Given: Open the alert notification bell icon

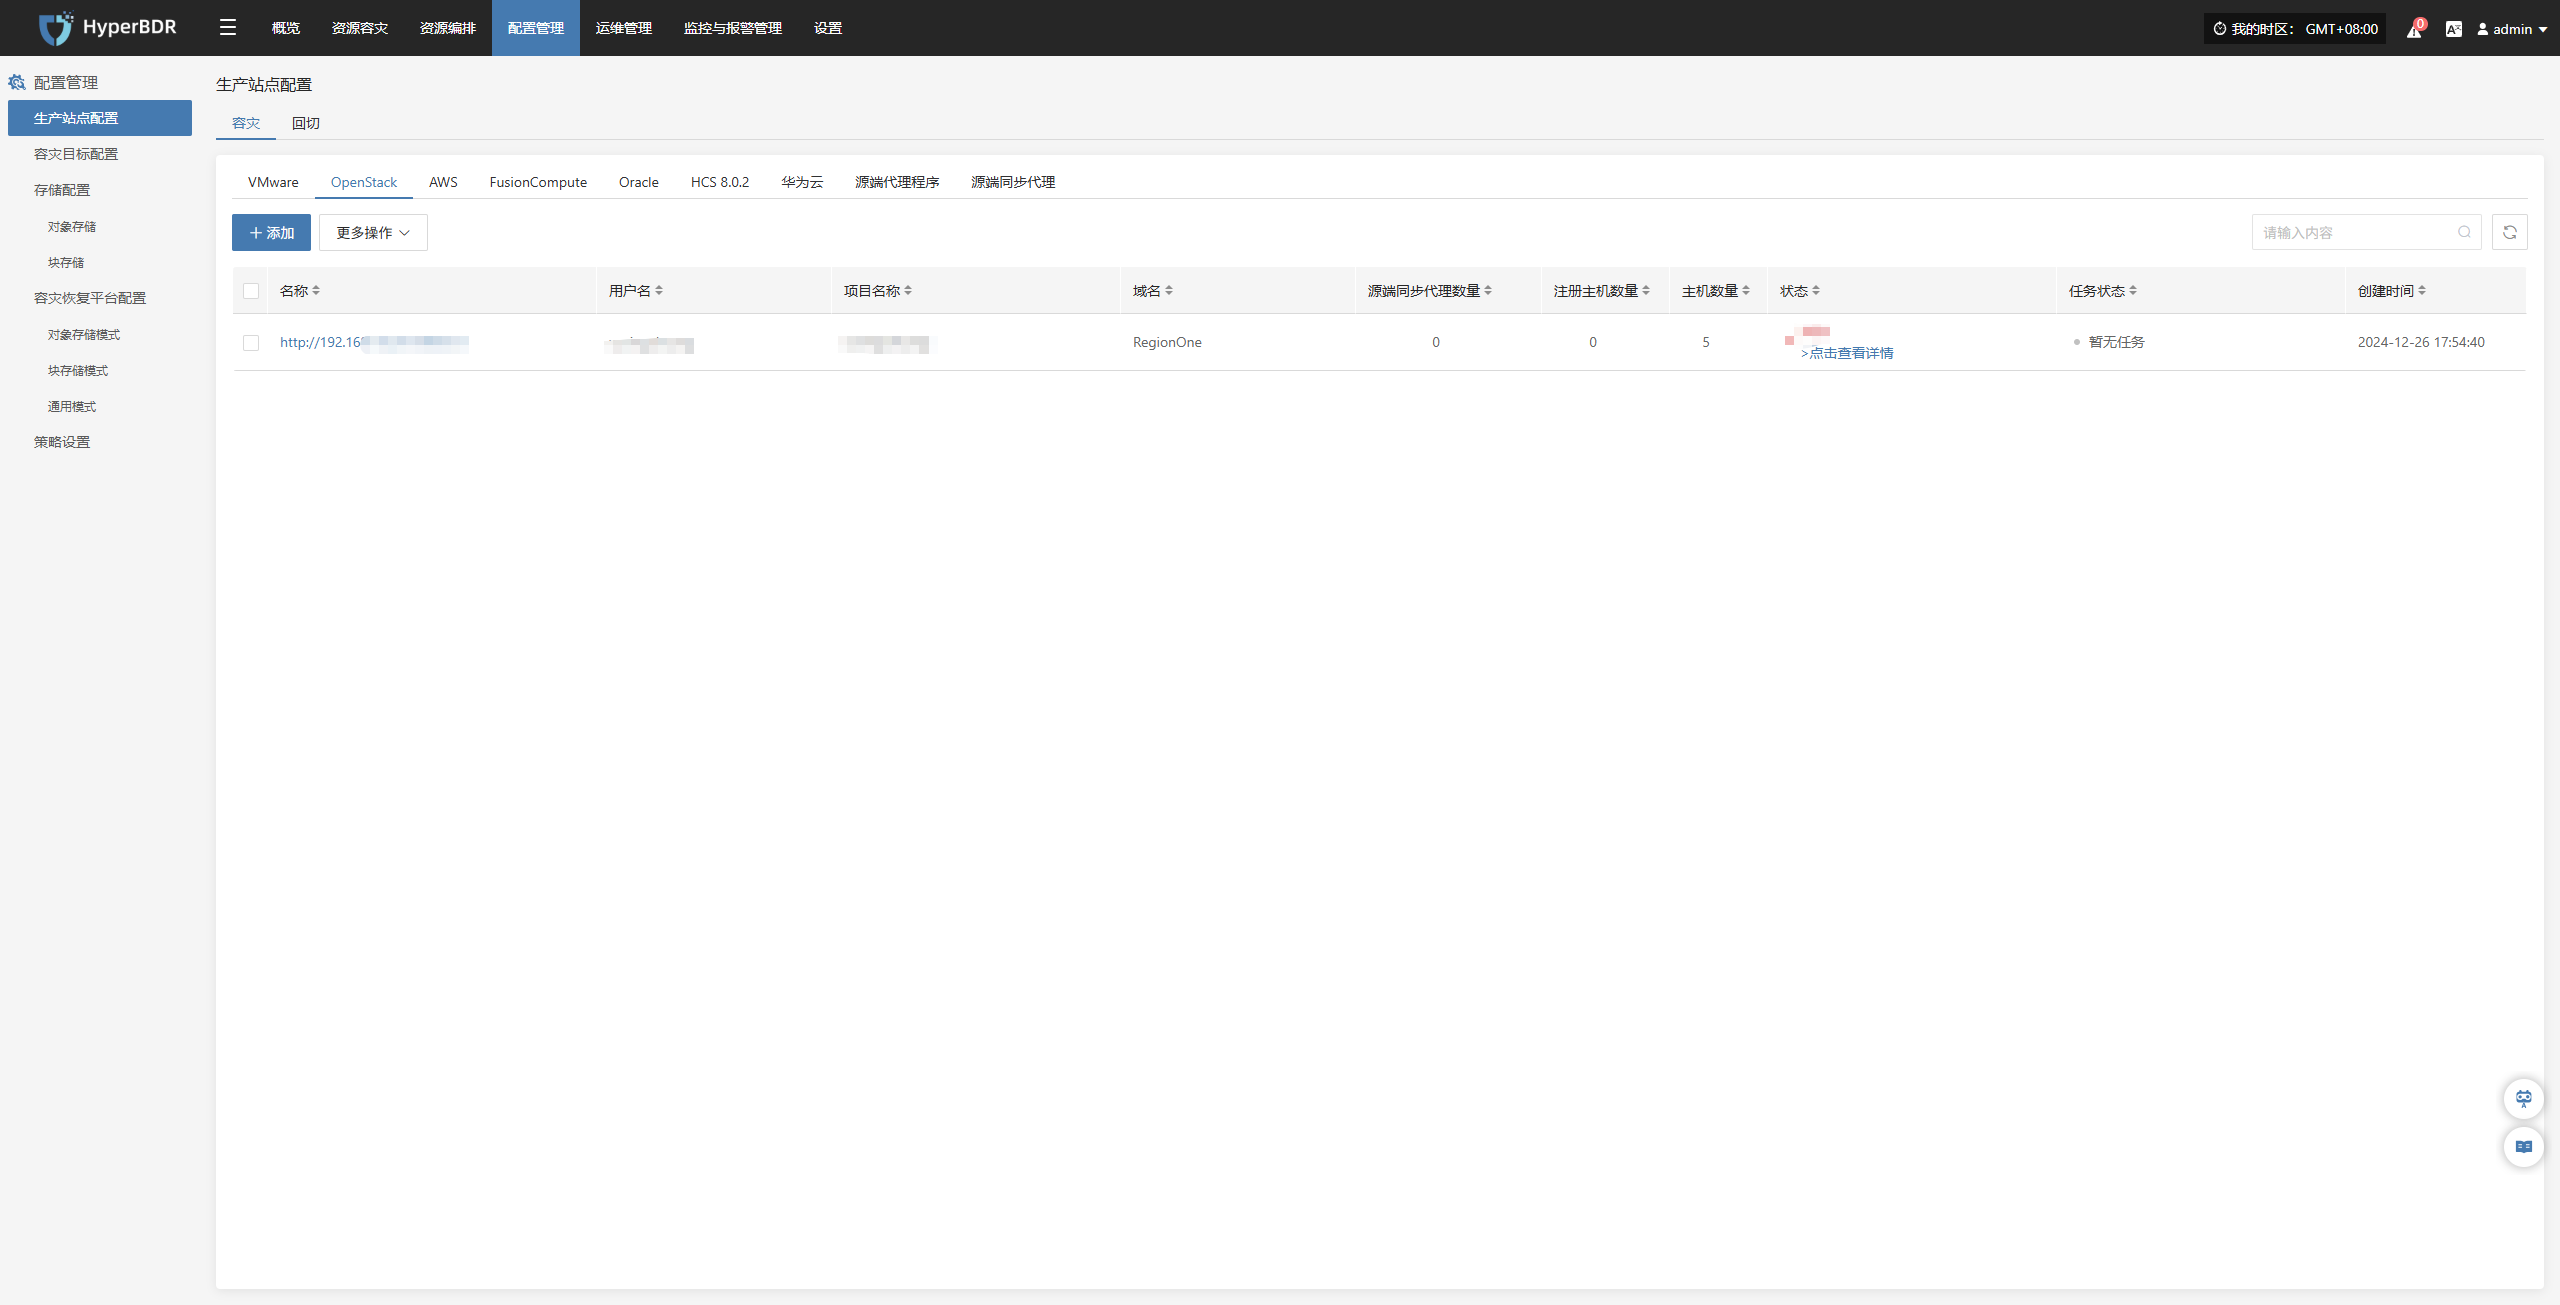Looking at the screenshot, I should point(2414,30).
